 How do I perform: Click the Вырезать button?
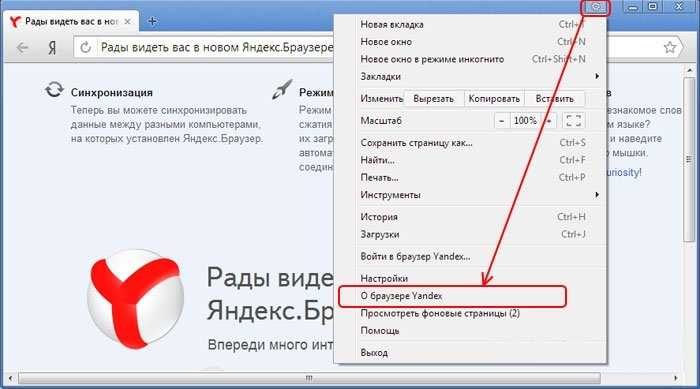433,99
